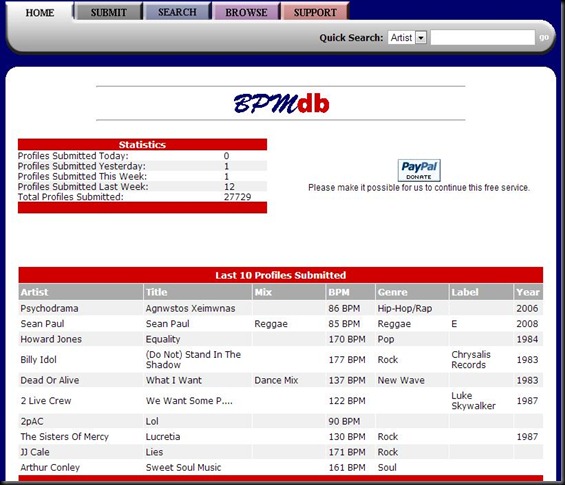Image resolution: width=565 pixels, height=485 pixels.
Task: Click artist Billy Idol
Action: pyautogui.click(x=39, y=360)
